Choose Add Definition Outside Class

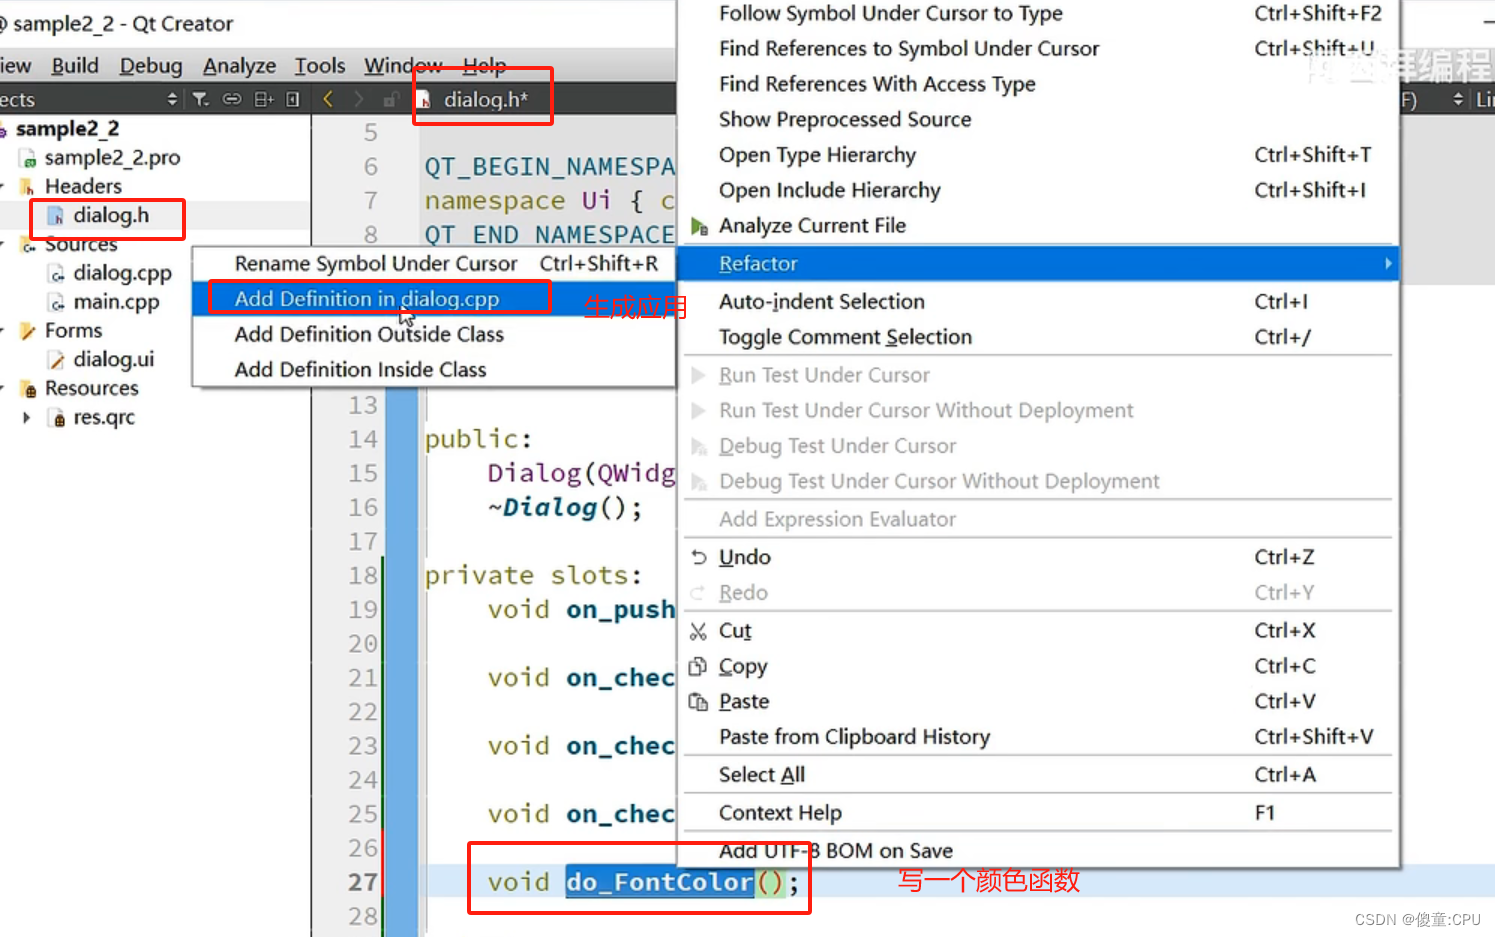(x=369, y=334)
